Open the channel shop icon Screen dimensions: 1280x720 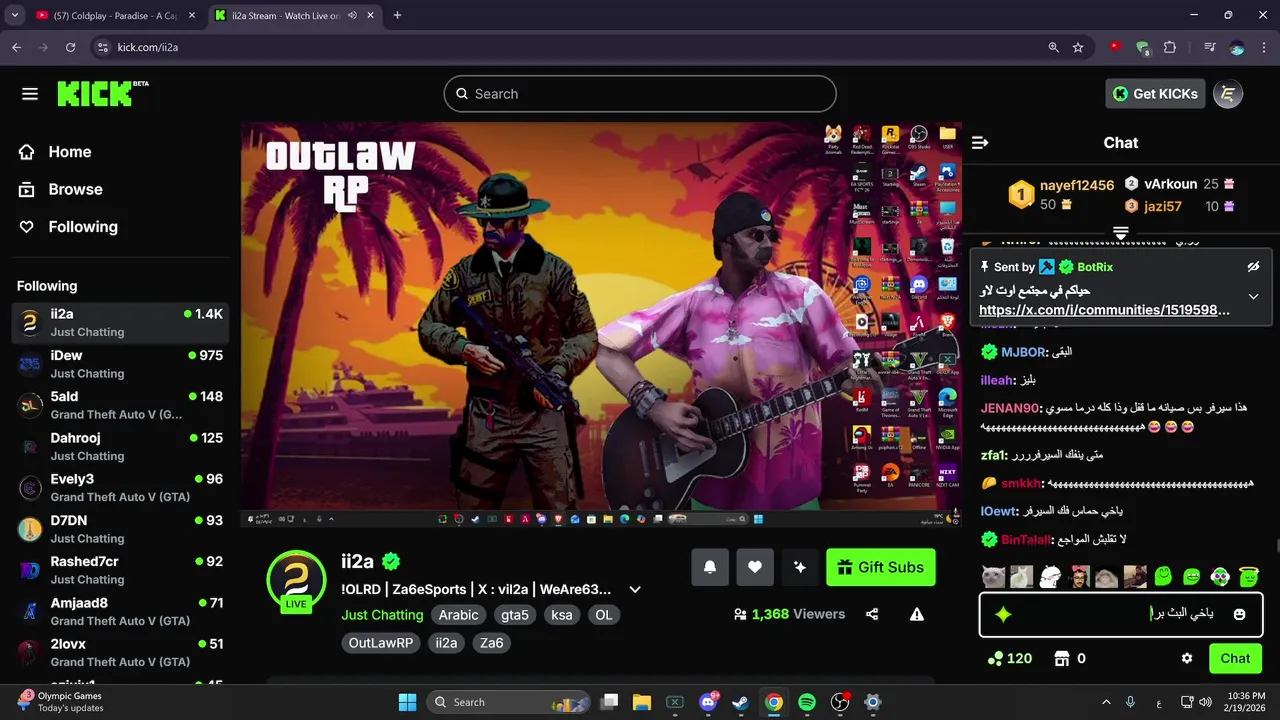point(1062,658)
